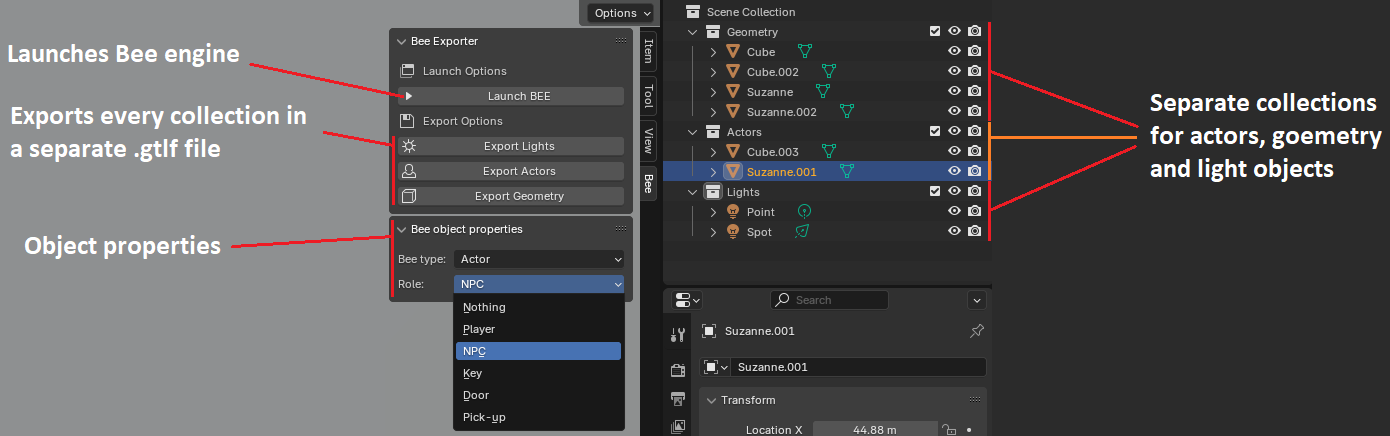Click the lock icon for Location X
The width and height of the screenshot is (1390, 436).
click(950, 430)
